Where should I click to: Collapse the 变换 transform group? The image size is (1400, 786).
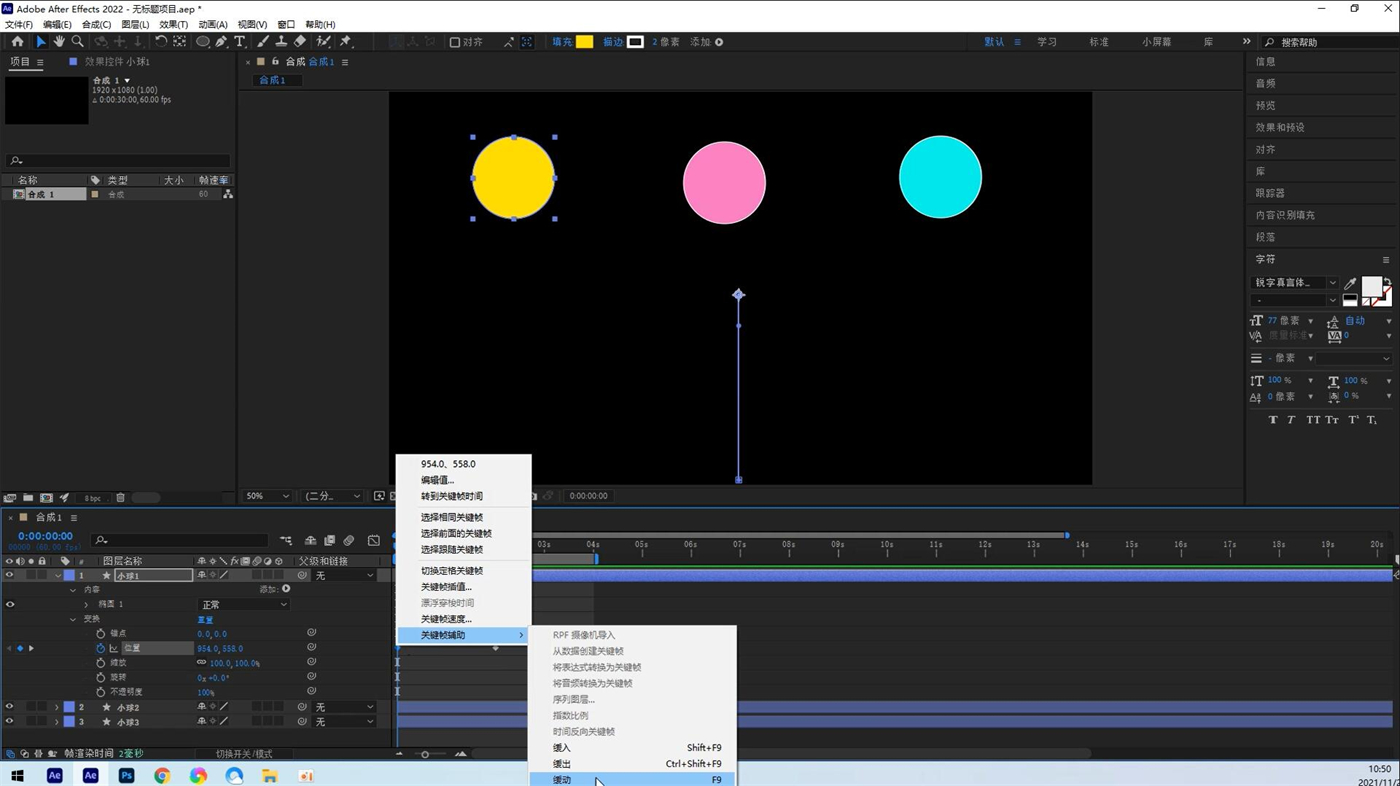click(x=73, y=619)
